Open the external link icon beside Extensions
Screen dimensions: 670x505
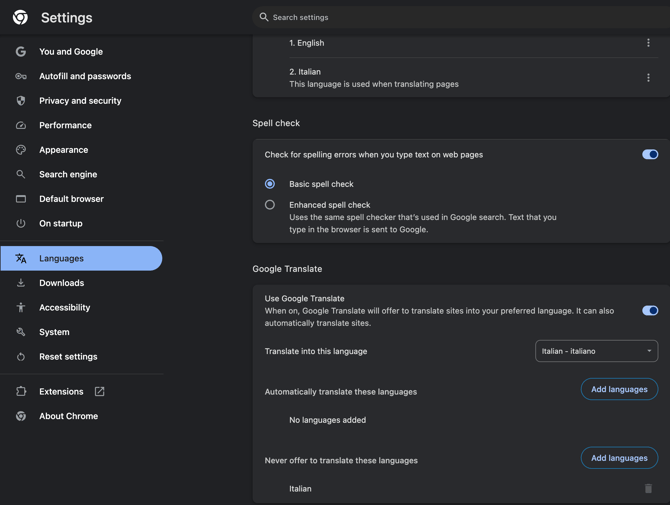pyautogui.click(x=99, y=392)
